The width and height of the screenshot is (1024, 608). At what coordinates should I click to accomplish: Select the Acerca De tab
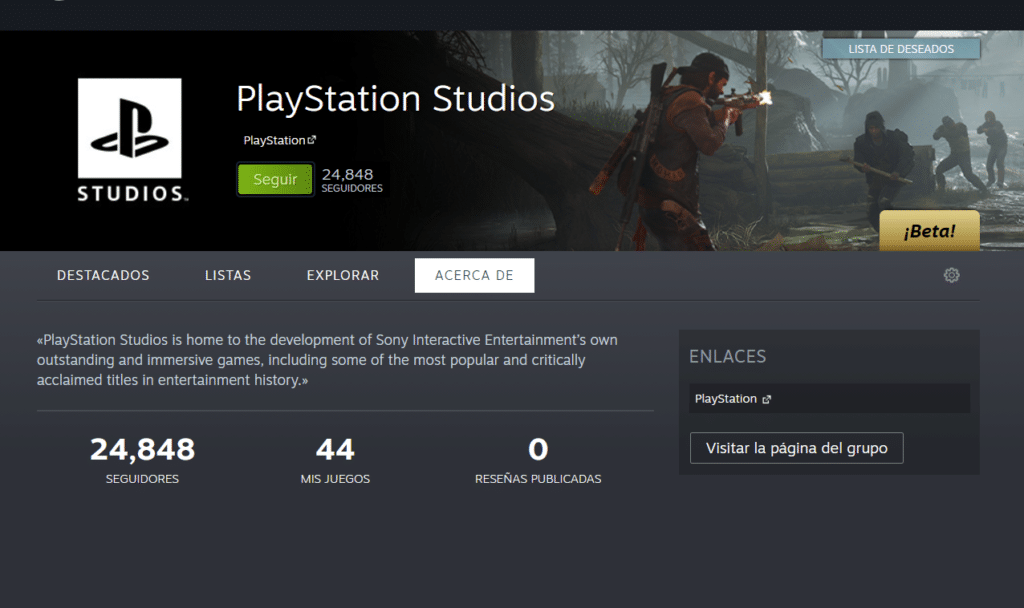474,276
